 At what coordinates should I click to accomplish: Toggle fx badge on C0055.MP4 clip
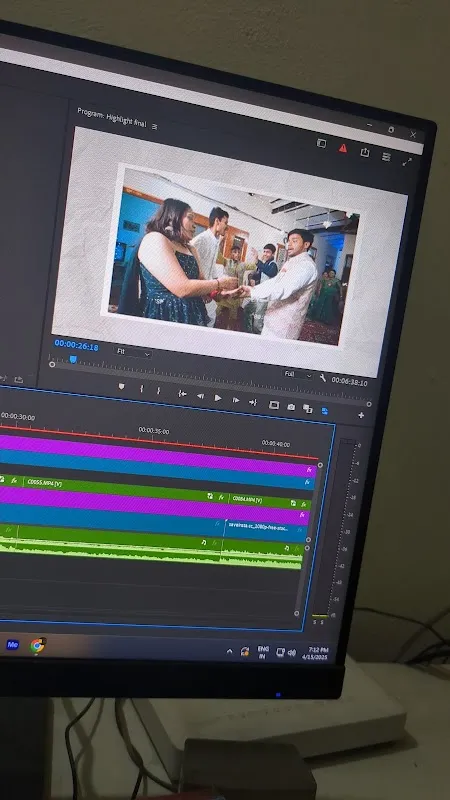coord(14,481)
